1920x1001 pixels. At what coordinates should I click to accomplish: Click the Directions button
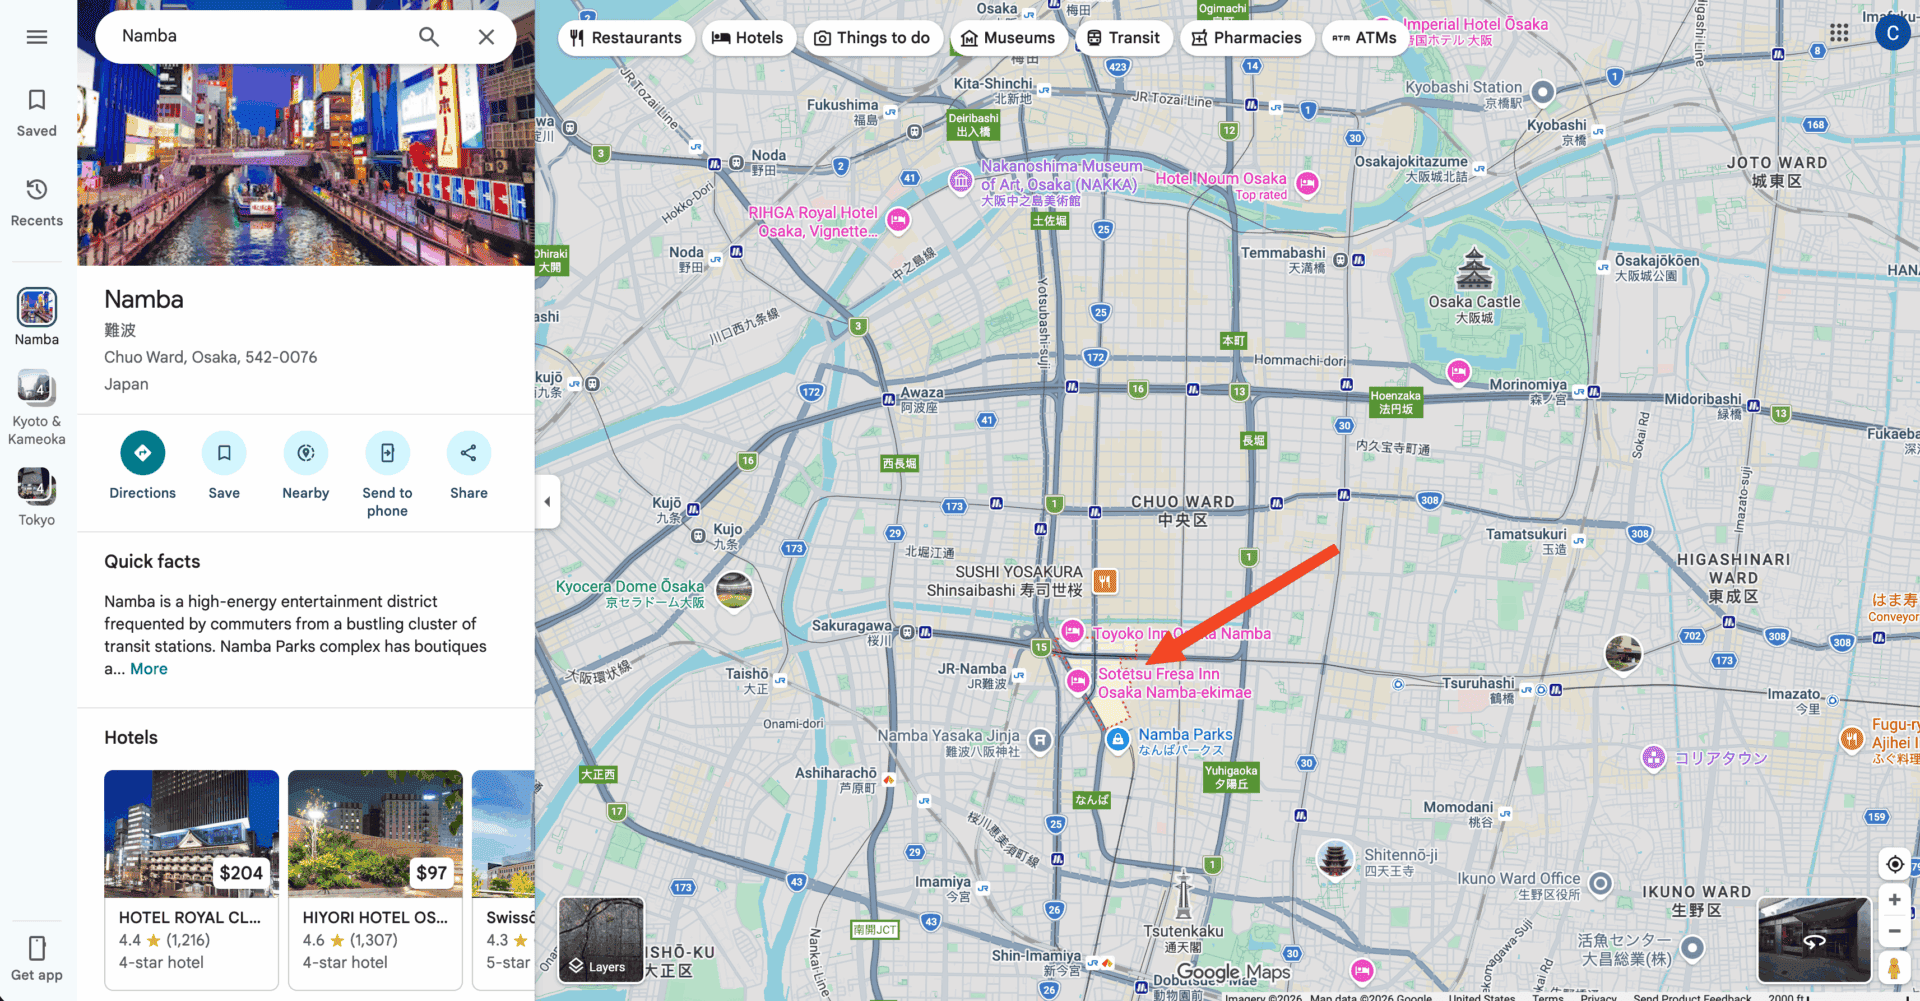coord(142,453)
